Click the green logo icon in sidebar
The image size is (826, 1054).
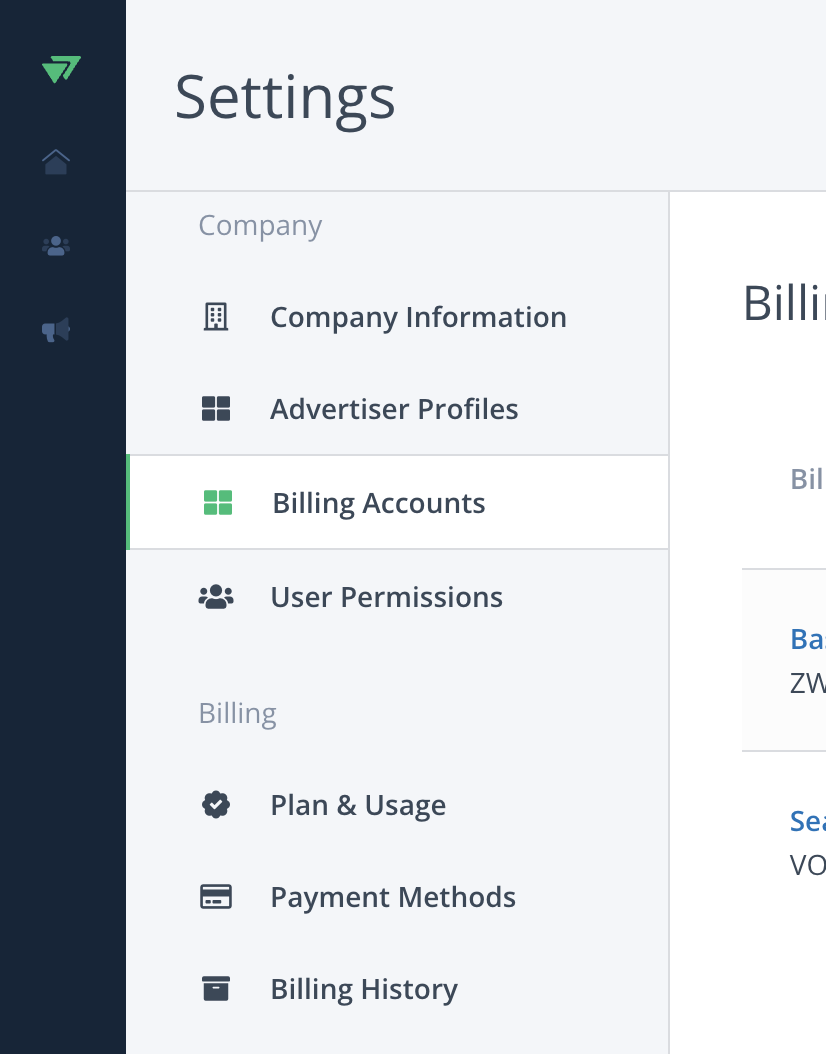click(x=61, y=70)
